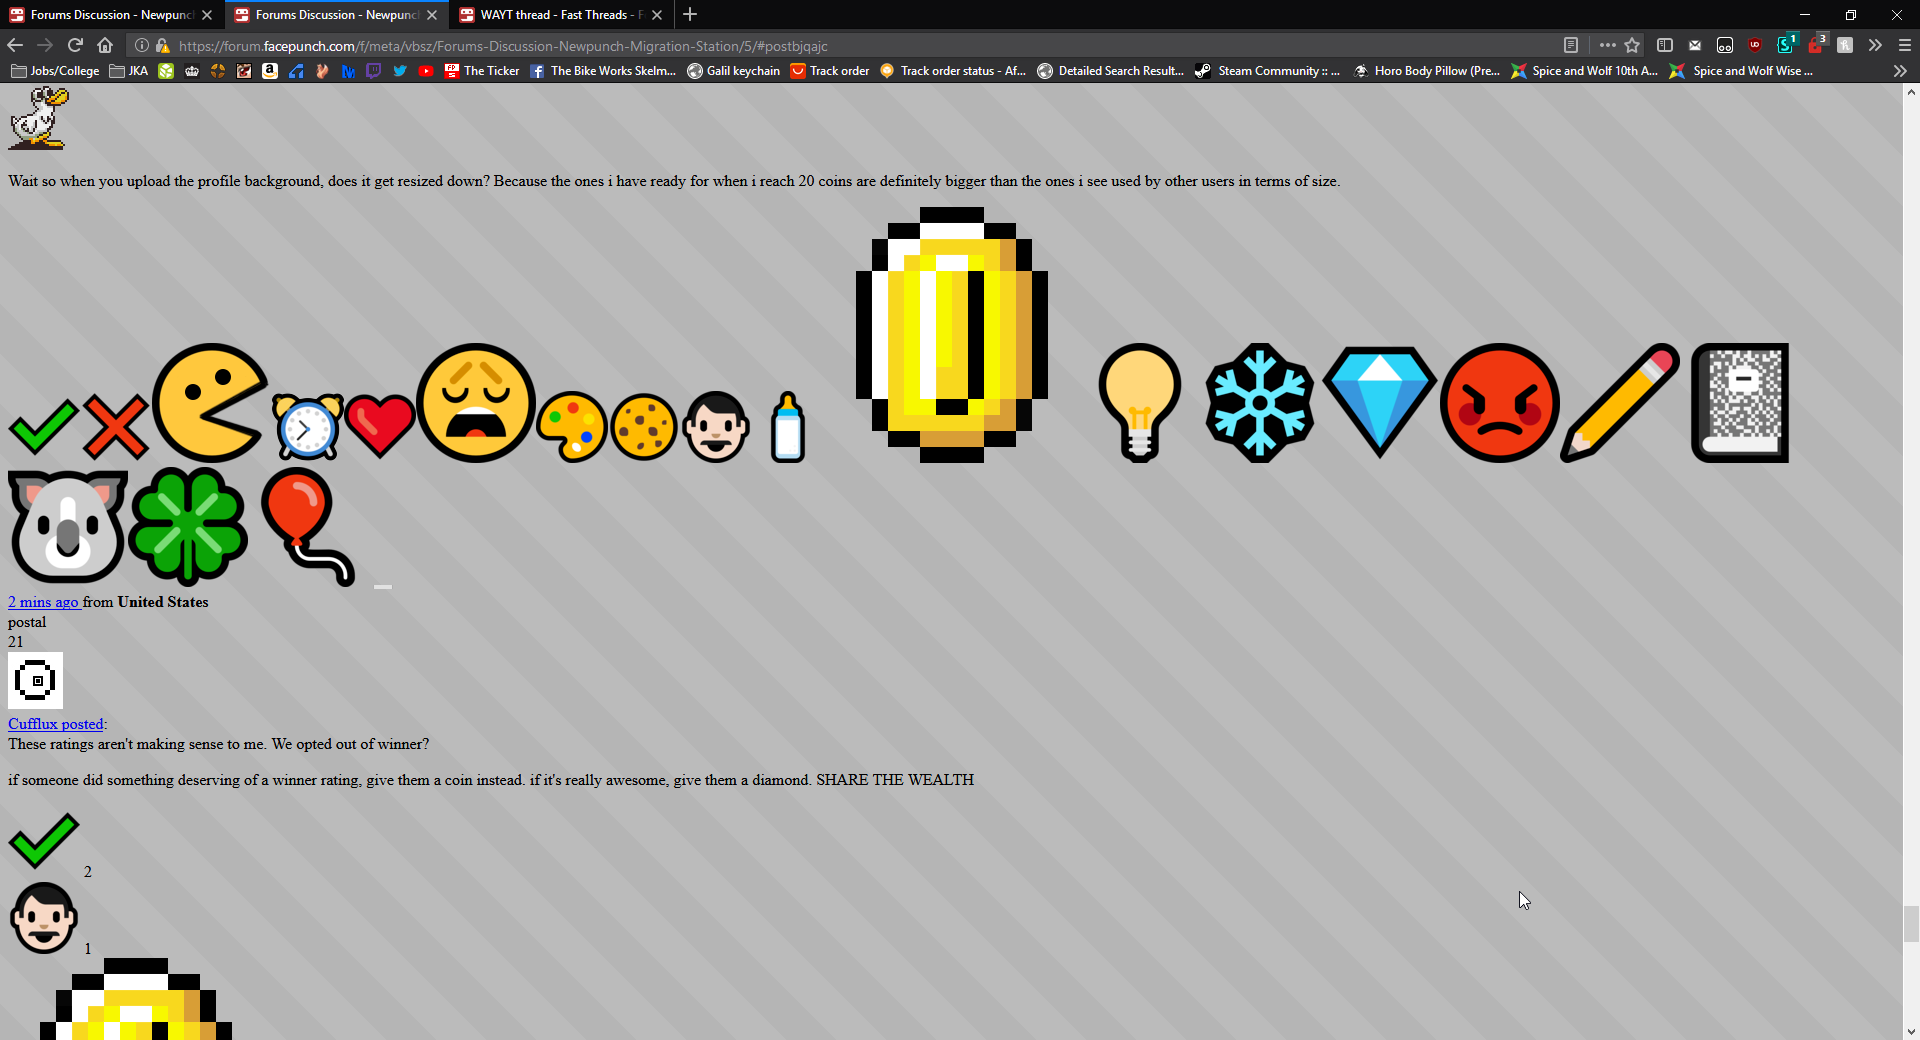
Task: Click the smiling man face rating in rating bar
Action: click(716, 427)
